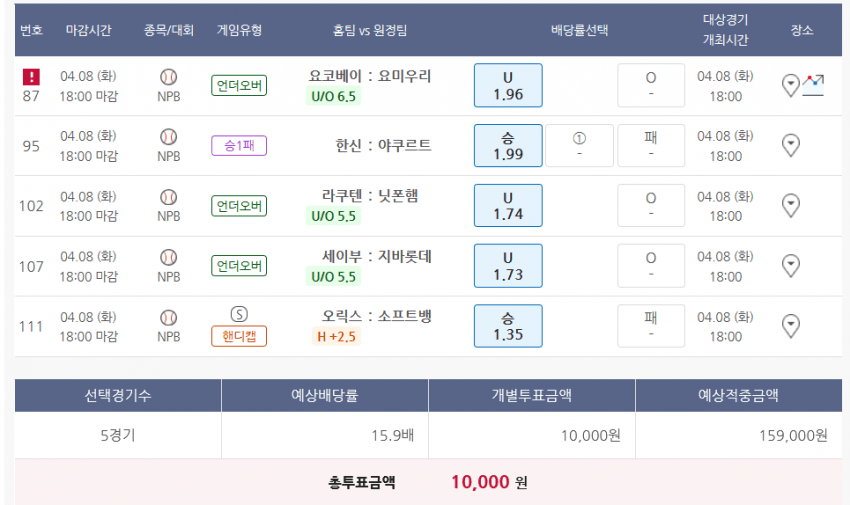The image size is (850, 505).
Task: Select the ① draw option for match 95
Action: point(579,146)
